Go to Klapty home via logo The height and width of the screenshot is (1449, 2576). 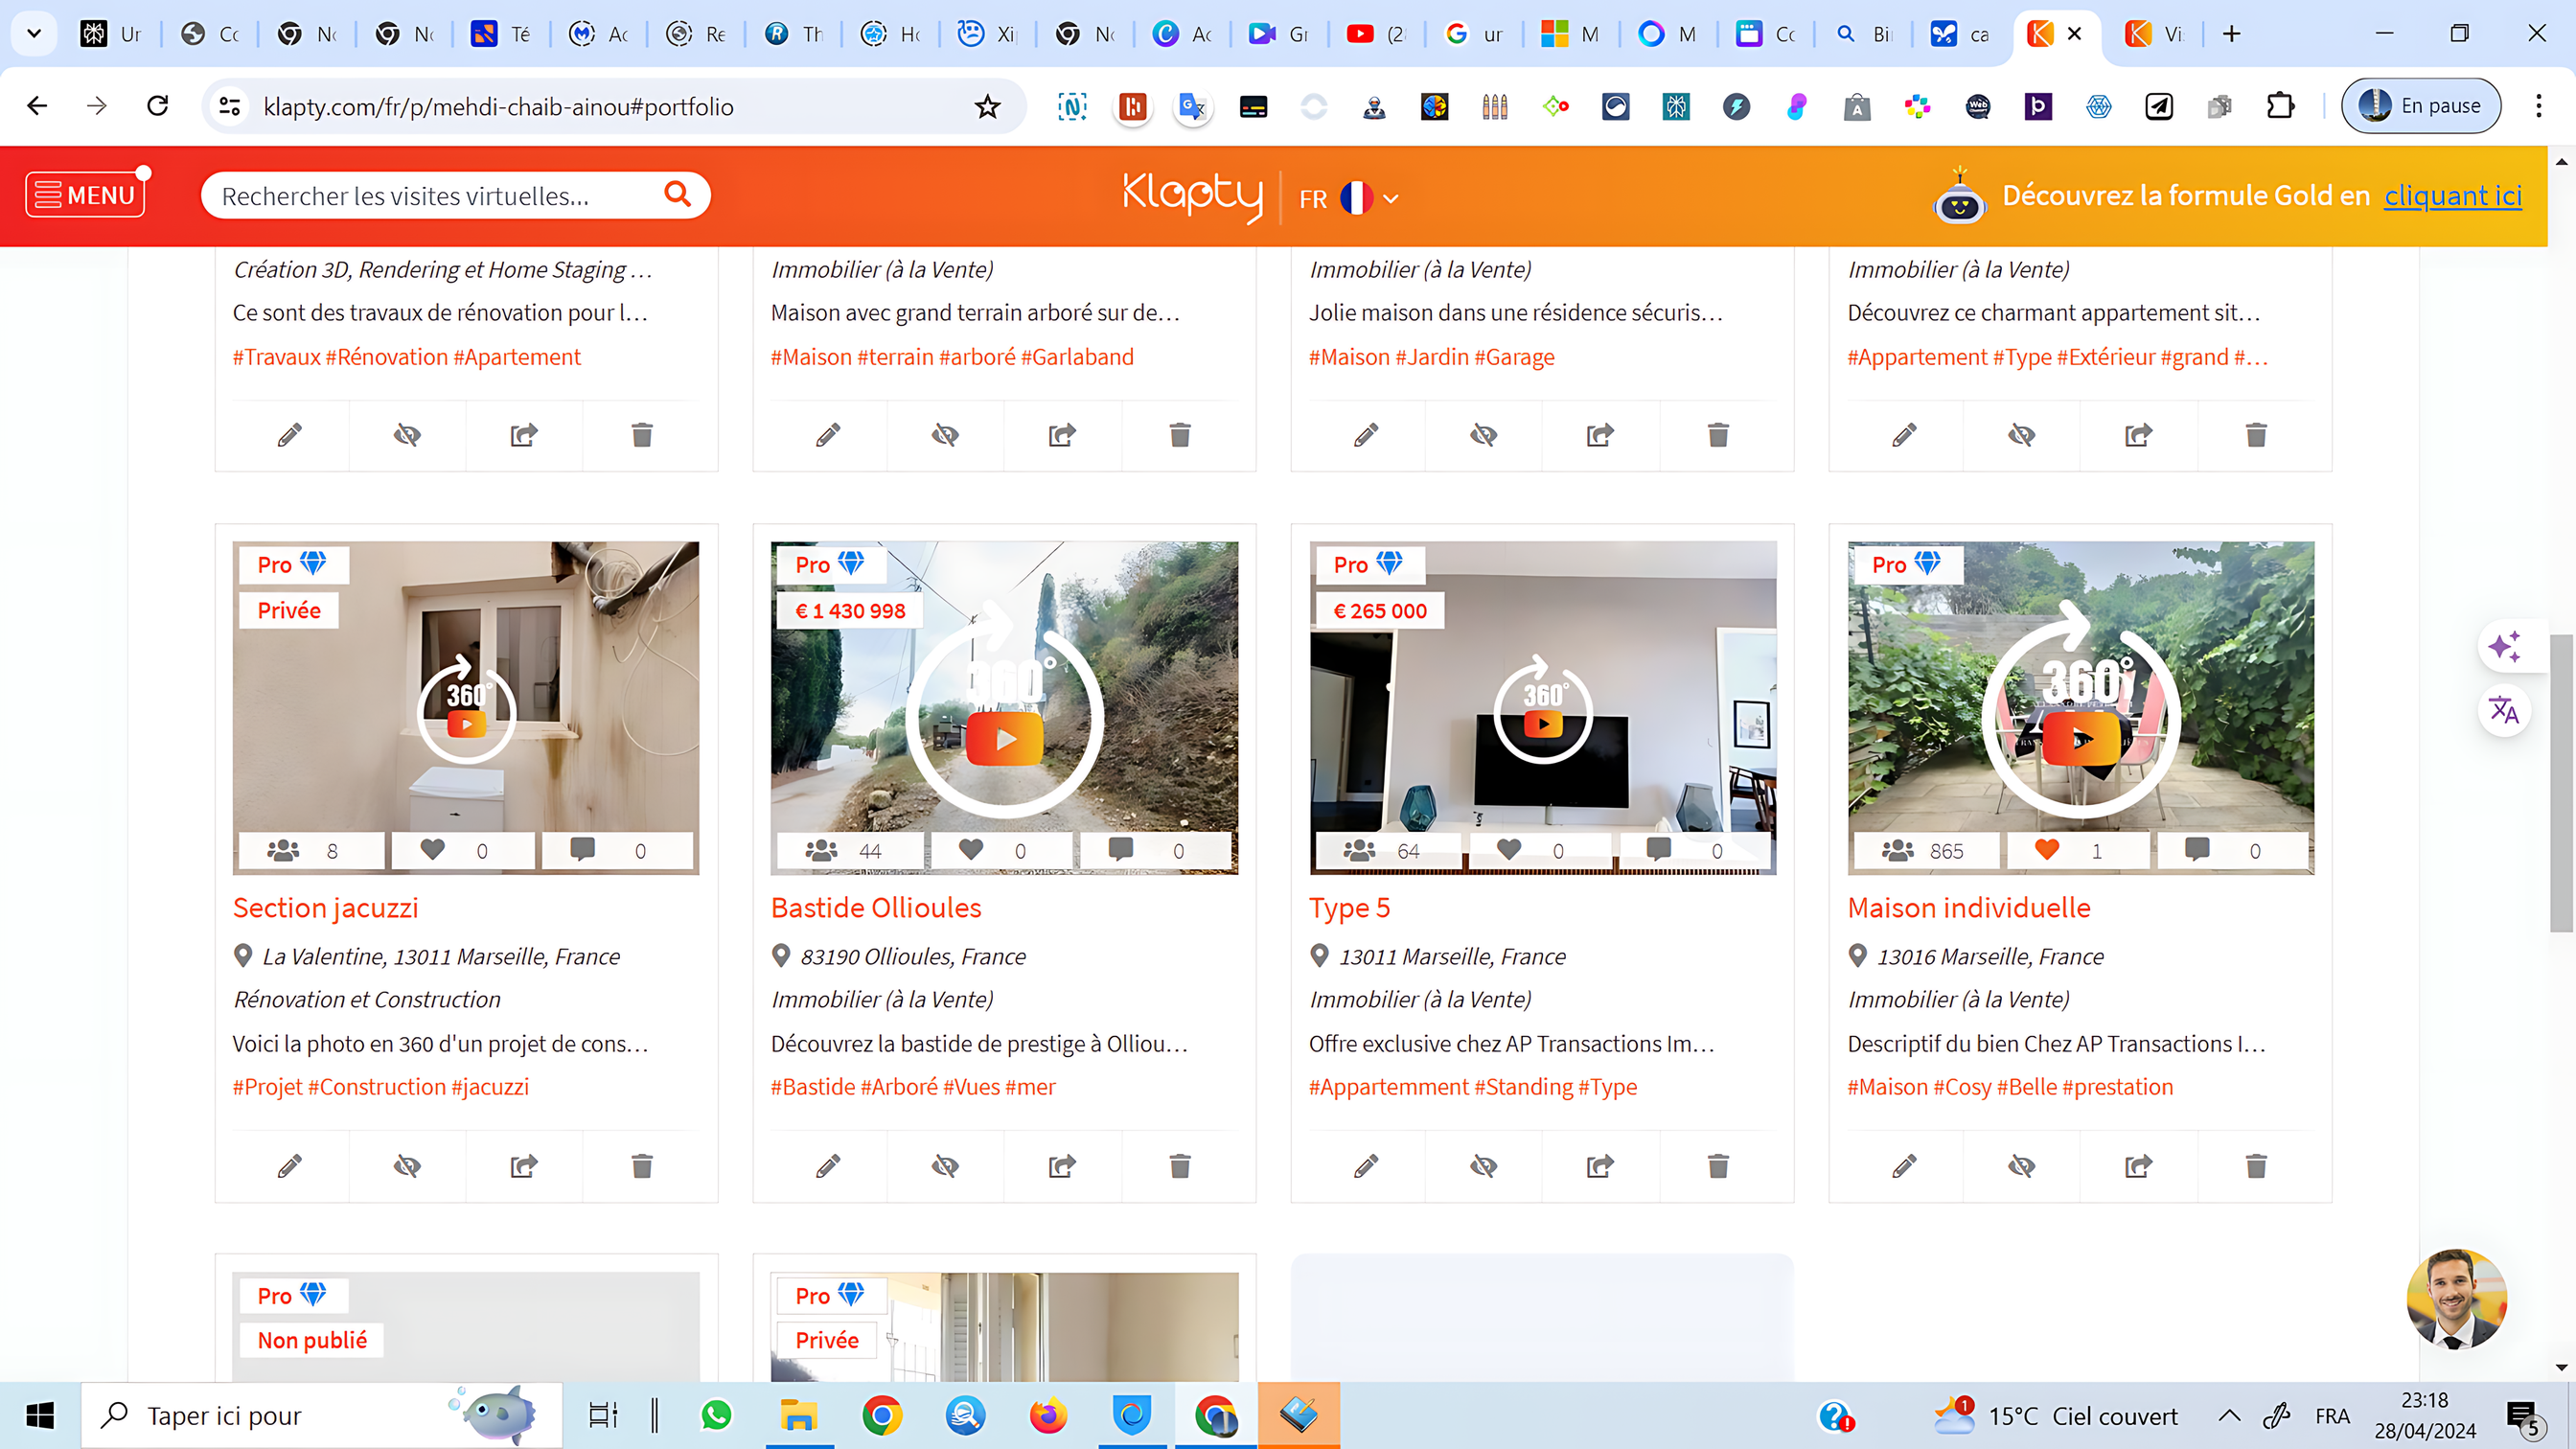coord(1192,196)
